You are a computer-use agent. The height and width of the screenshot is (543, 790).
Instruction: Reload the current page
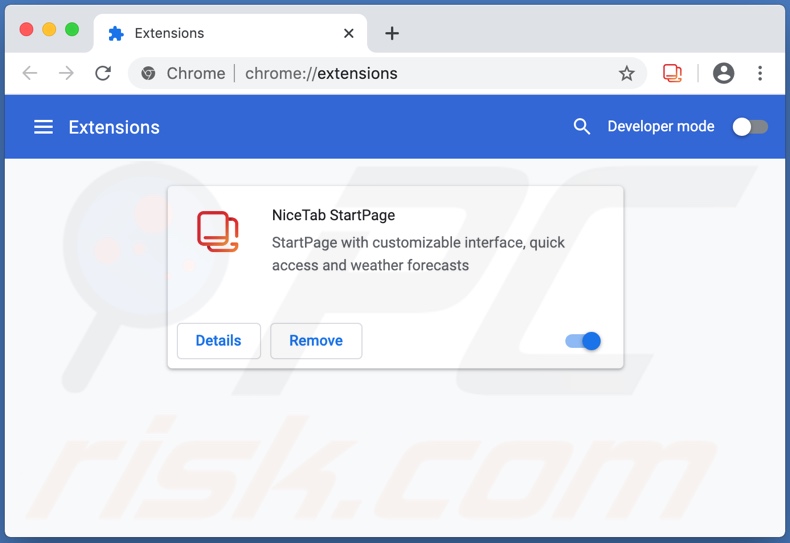point(103,74)
